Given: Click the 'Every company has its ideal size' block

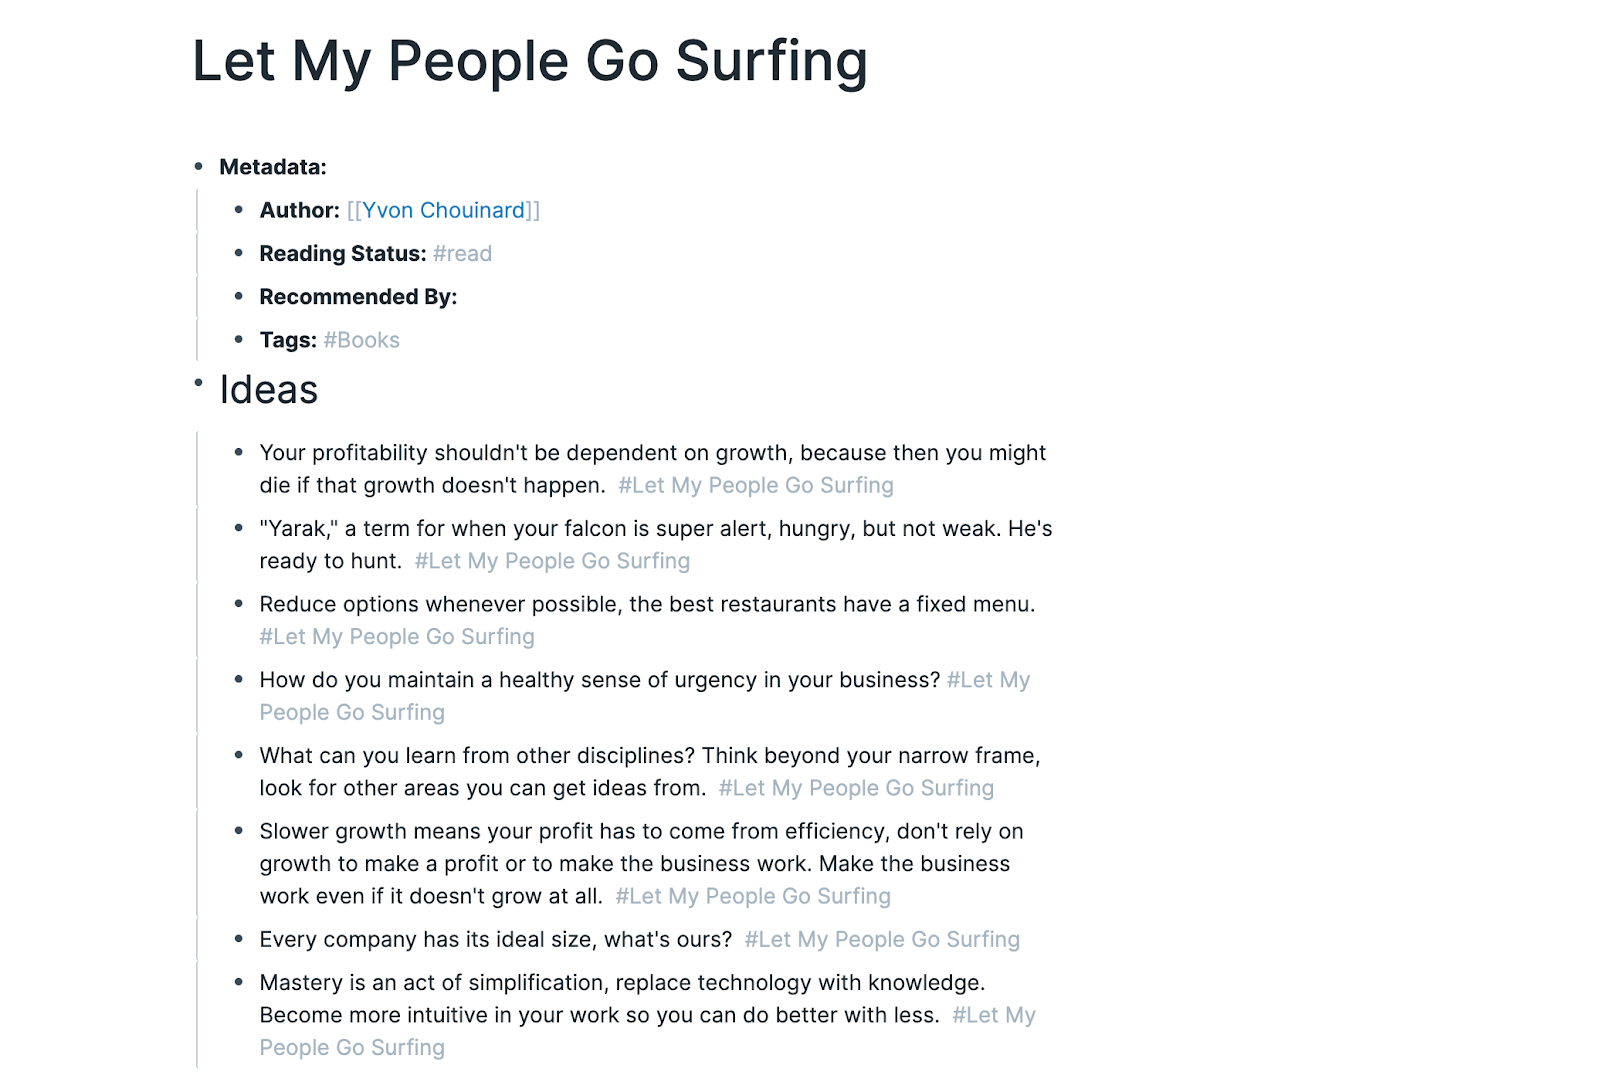Looking at the screenshot, I should [640, 939].
